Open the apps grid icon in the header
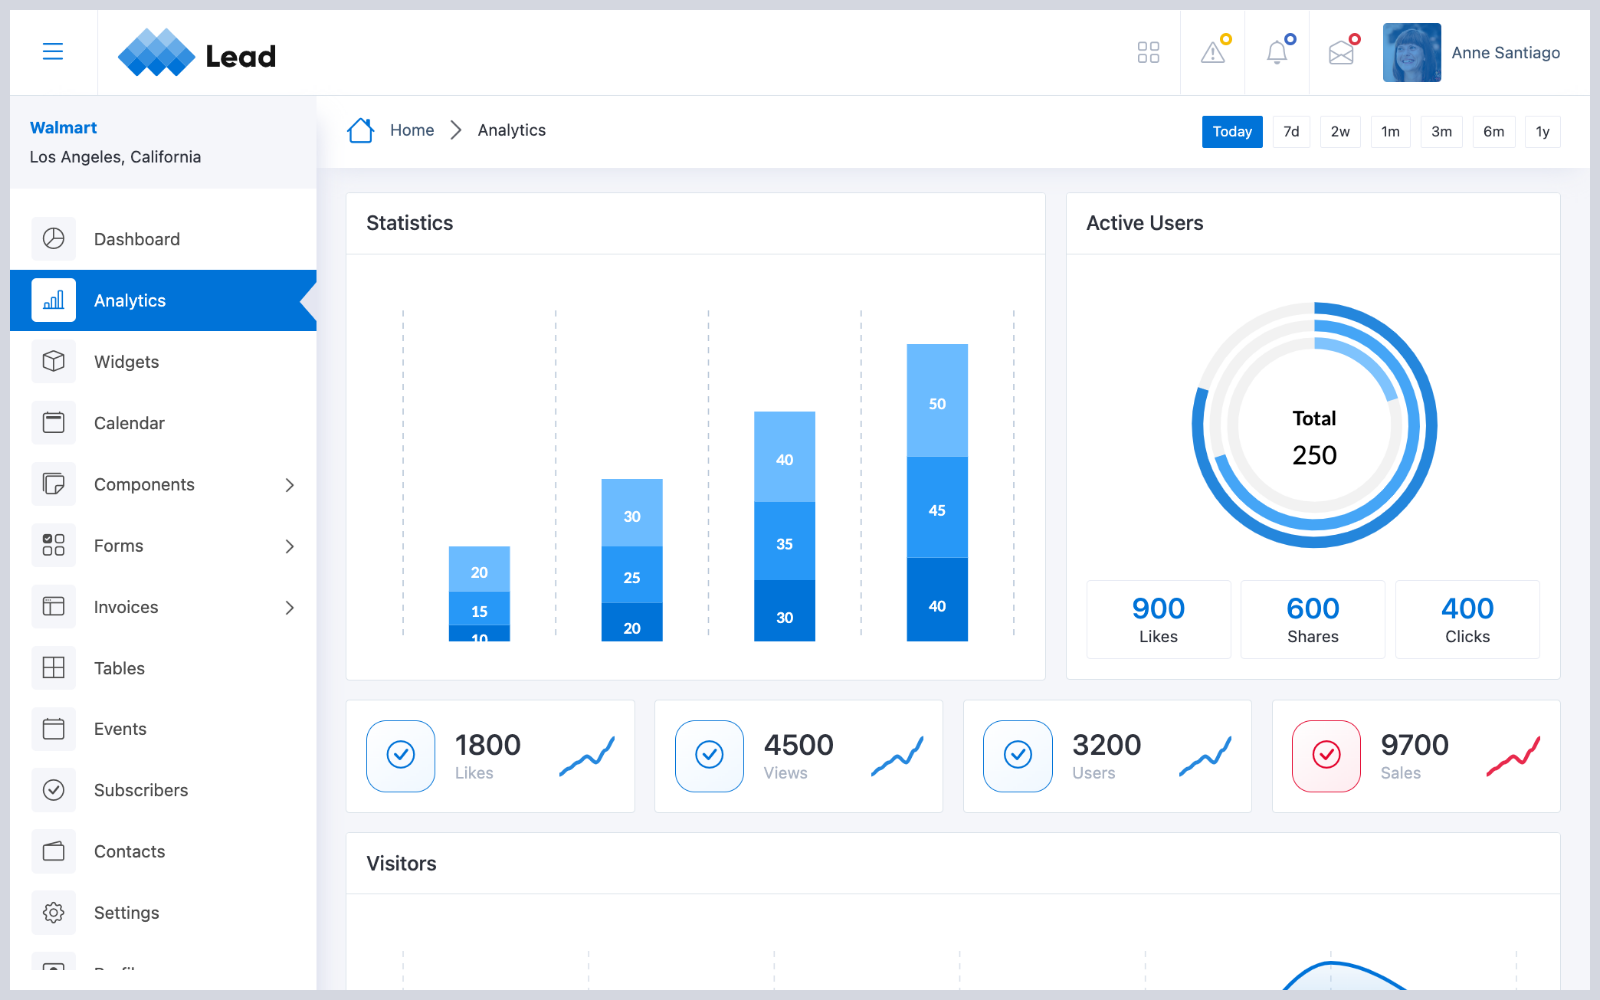This screenshot has height=1000, width=1600. 1148,52
